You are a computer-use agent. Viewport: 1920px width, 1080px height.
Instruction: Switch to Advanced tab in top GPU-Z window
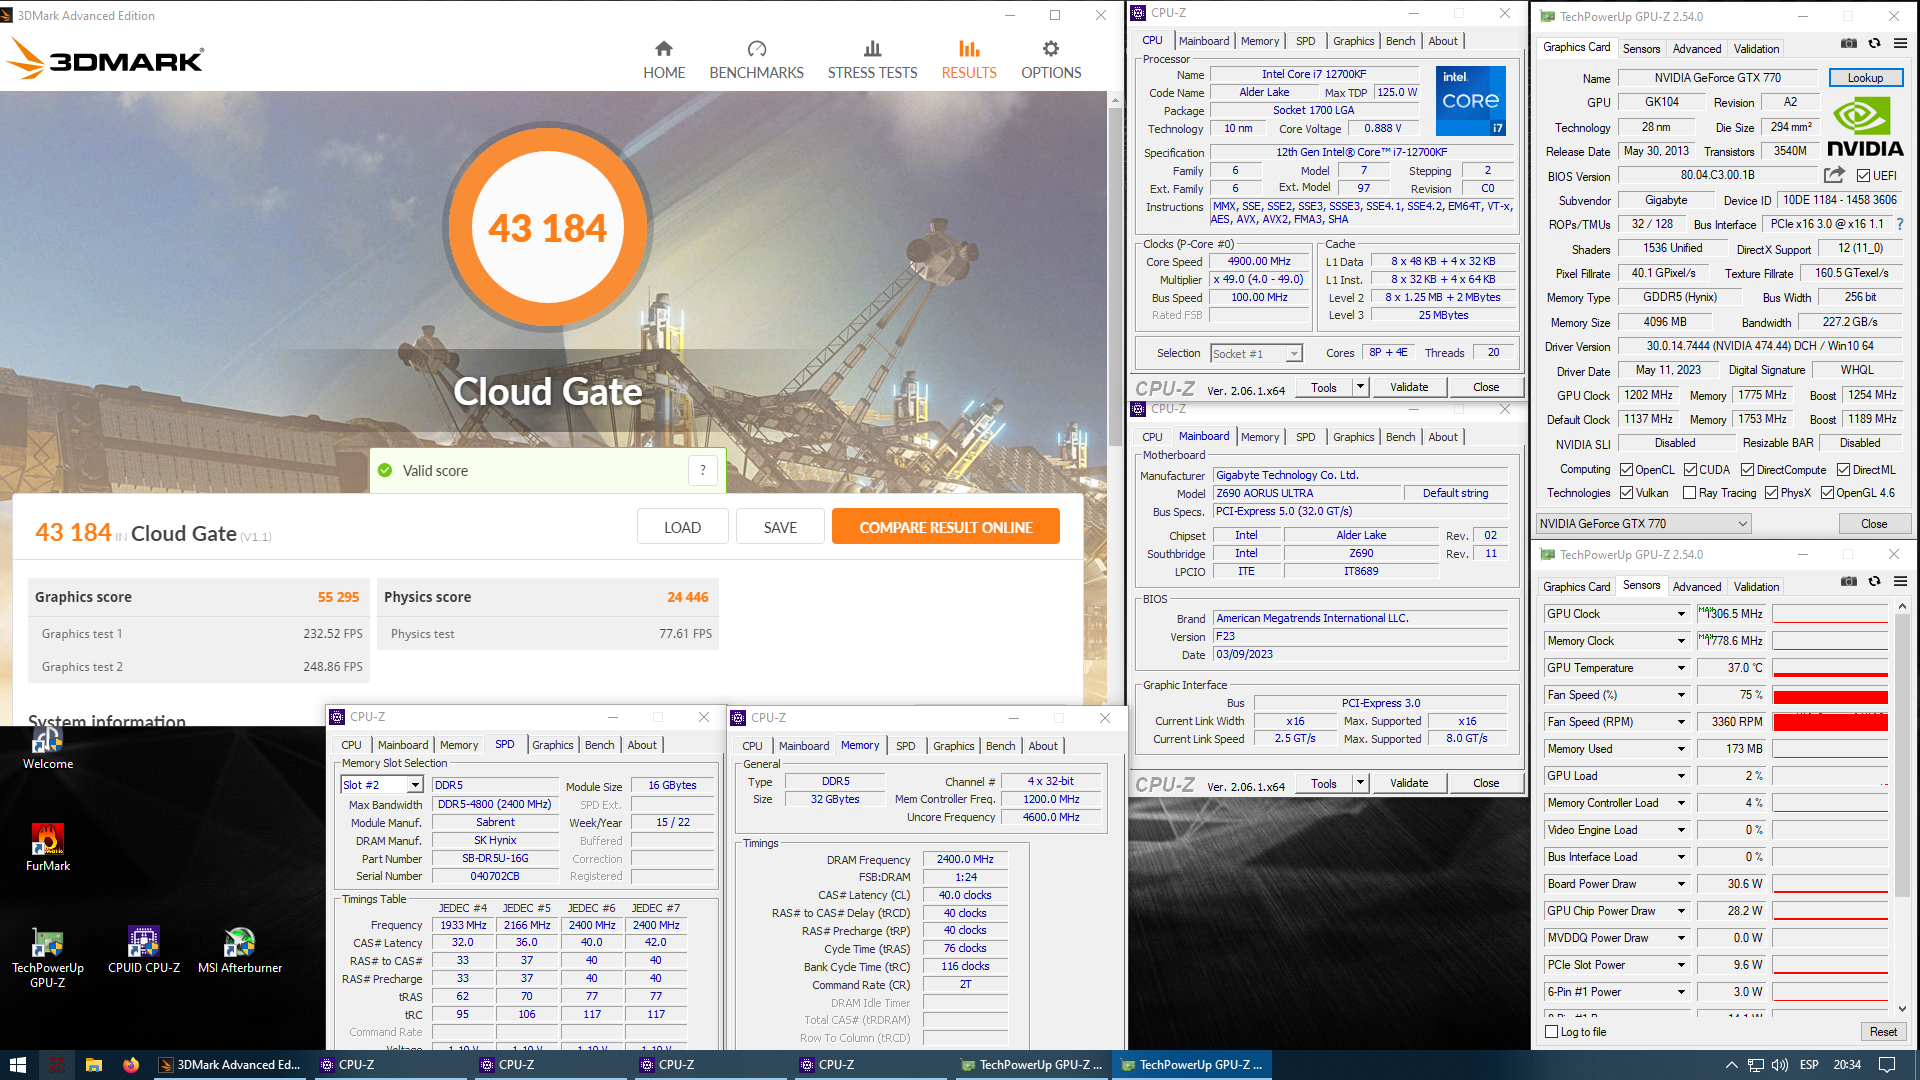click(x=1697, y=48)
